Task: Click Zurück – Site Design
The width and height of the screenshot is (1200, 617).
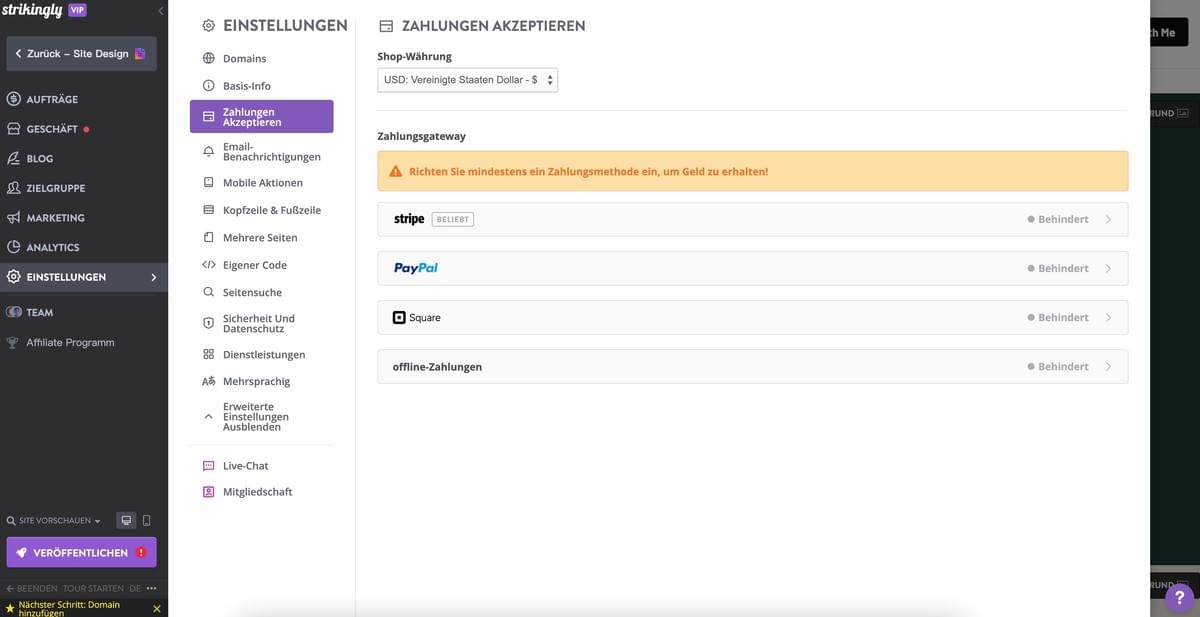Action: click(81, 52)
